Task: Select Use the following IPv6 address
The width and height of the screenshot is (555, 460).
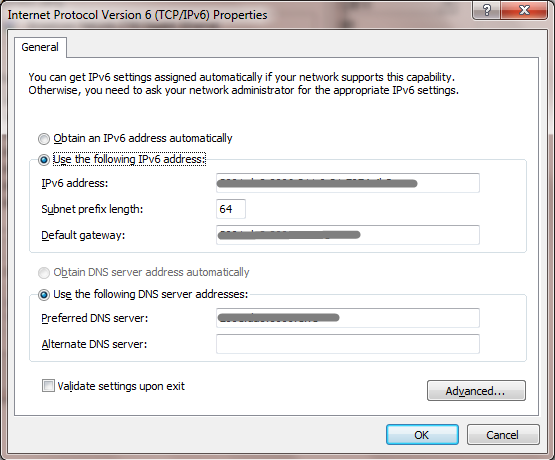Action: (44, 160)
